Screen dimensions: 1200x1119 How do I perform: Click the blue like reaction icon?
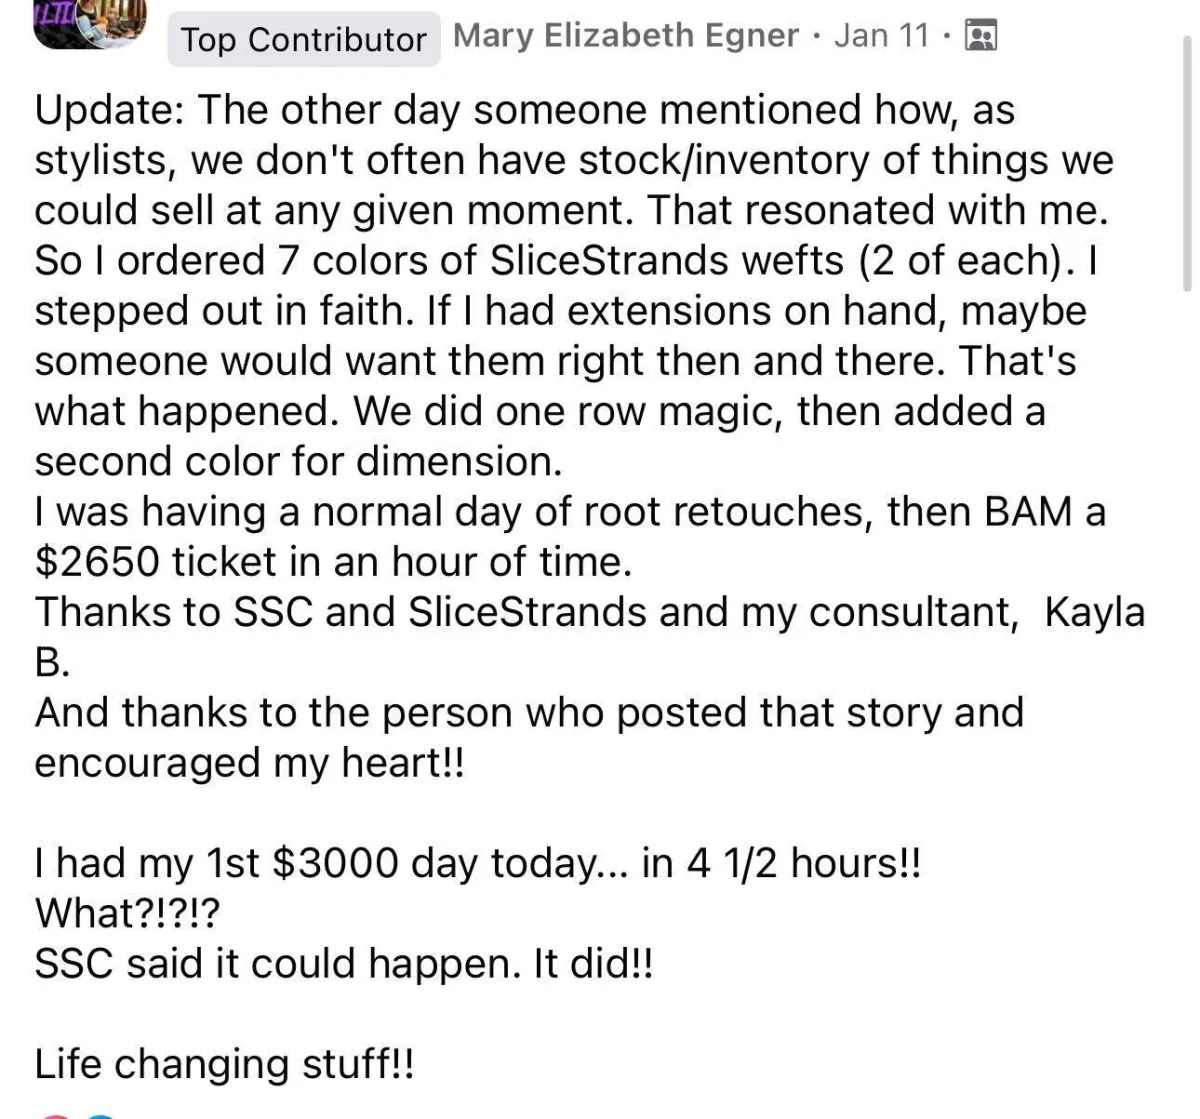pyautogui.click(x=99, y=1115)
